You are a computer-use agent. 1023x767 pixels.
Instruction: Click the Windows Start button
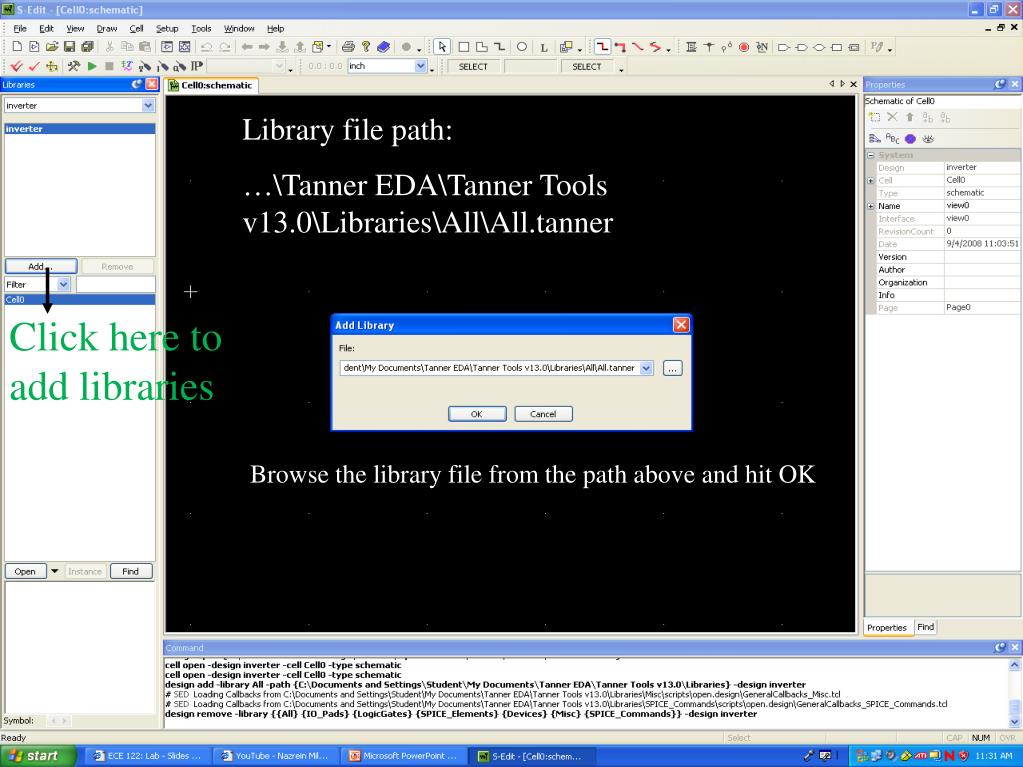click(37, 755)
